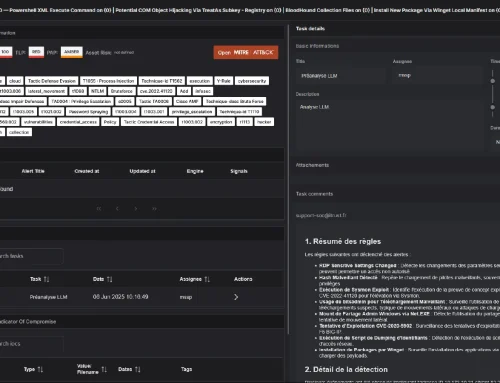
Task: Select the Tactic Credential Access tag
Action: click(x=149, y=122)
